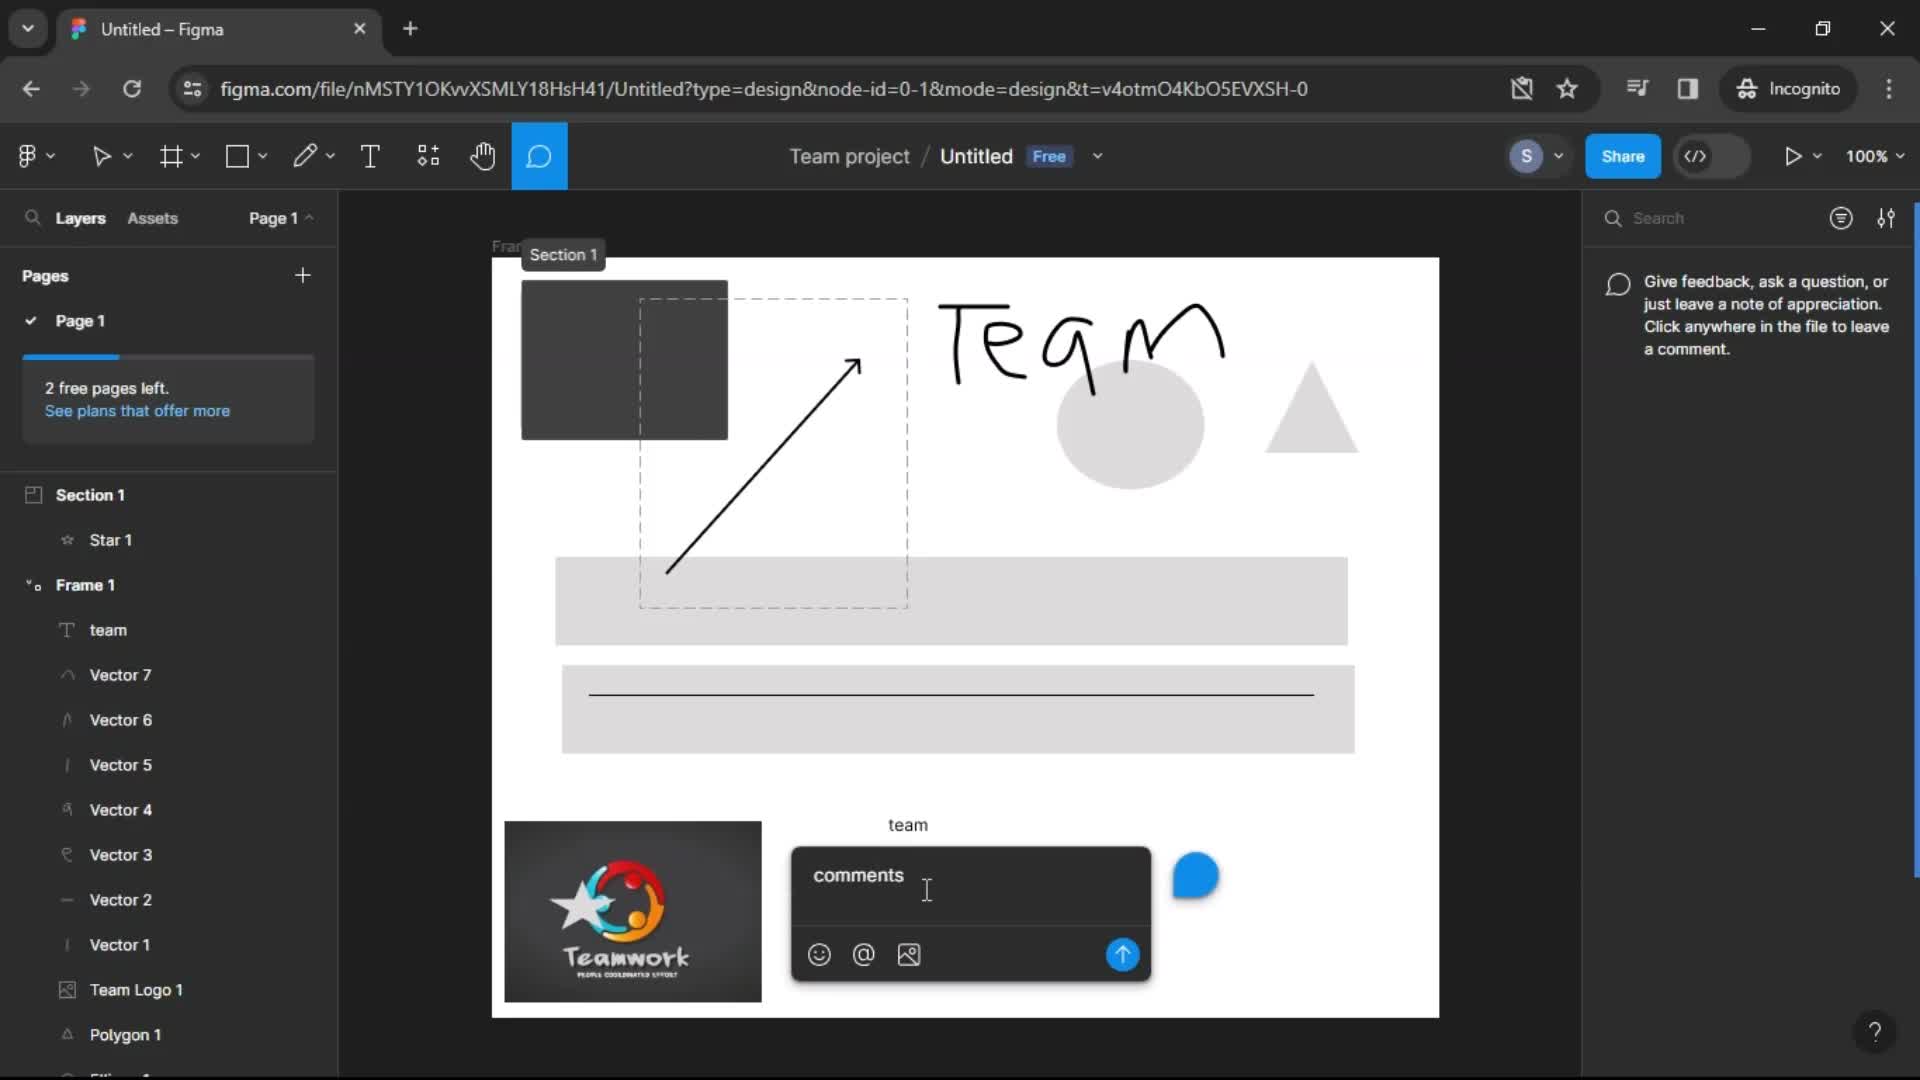Viewport: 1920px width, 1080px height.
Task: Click emoji icon in comment toolbar
Action: 820,955
